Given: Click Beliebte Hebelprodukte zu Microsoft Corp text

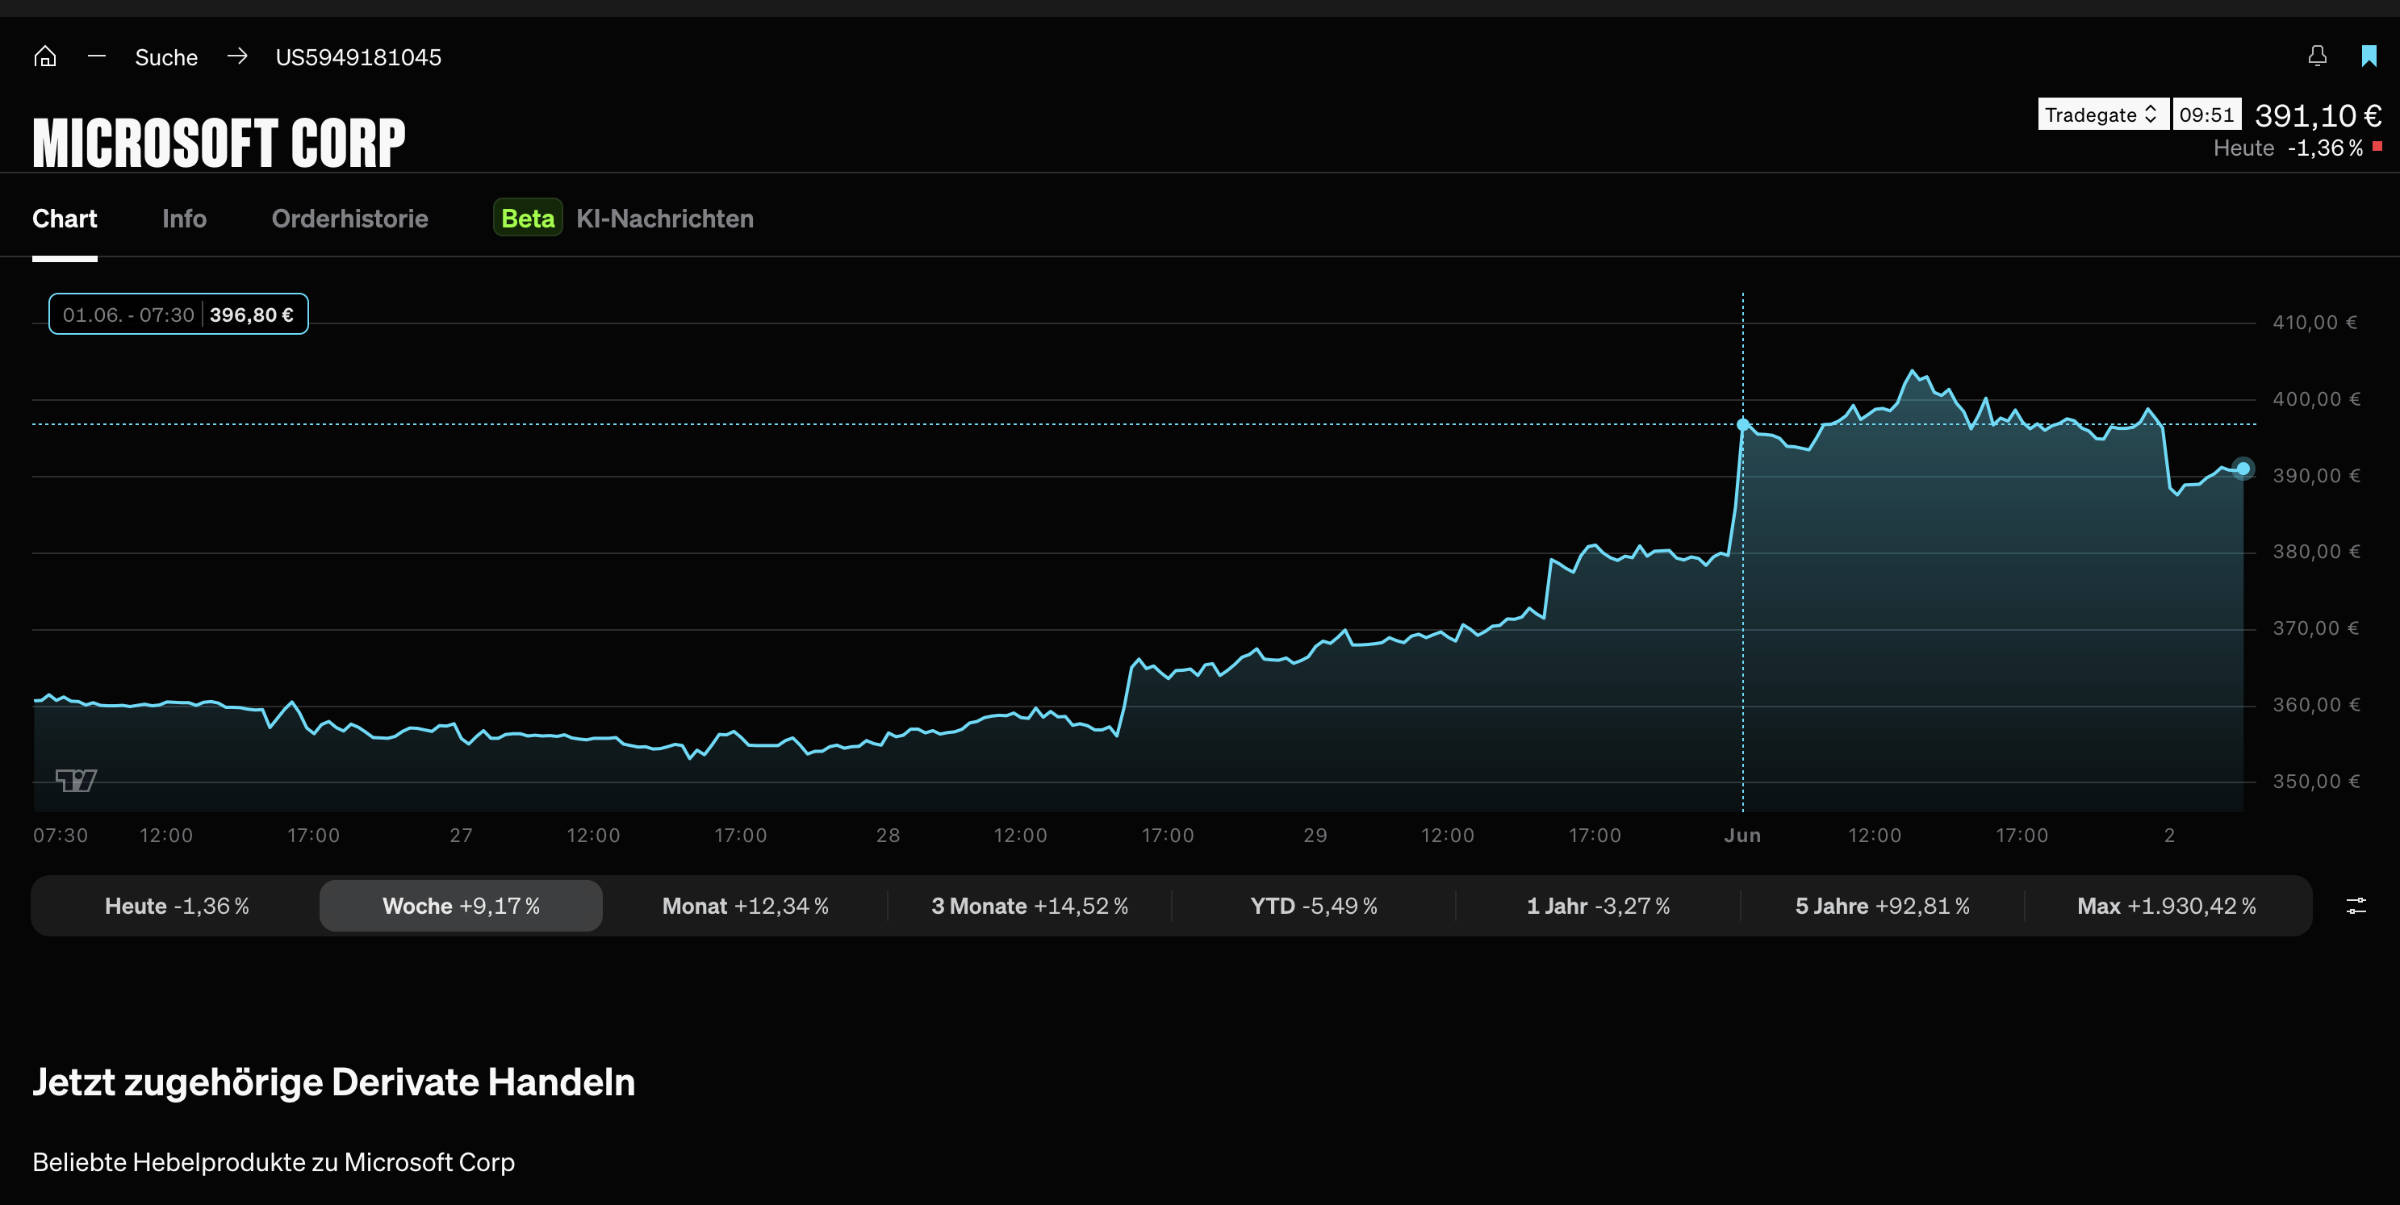Looking at the screenshot, I should [x=273, y=1162].
